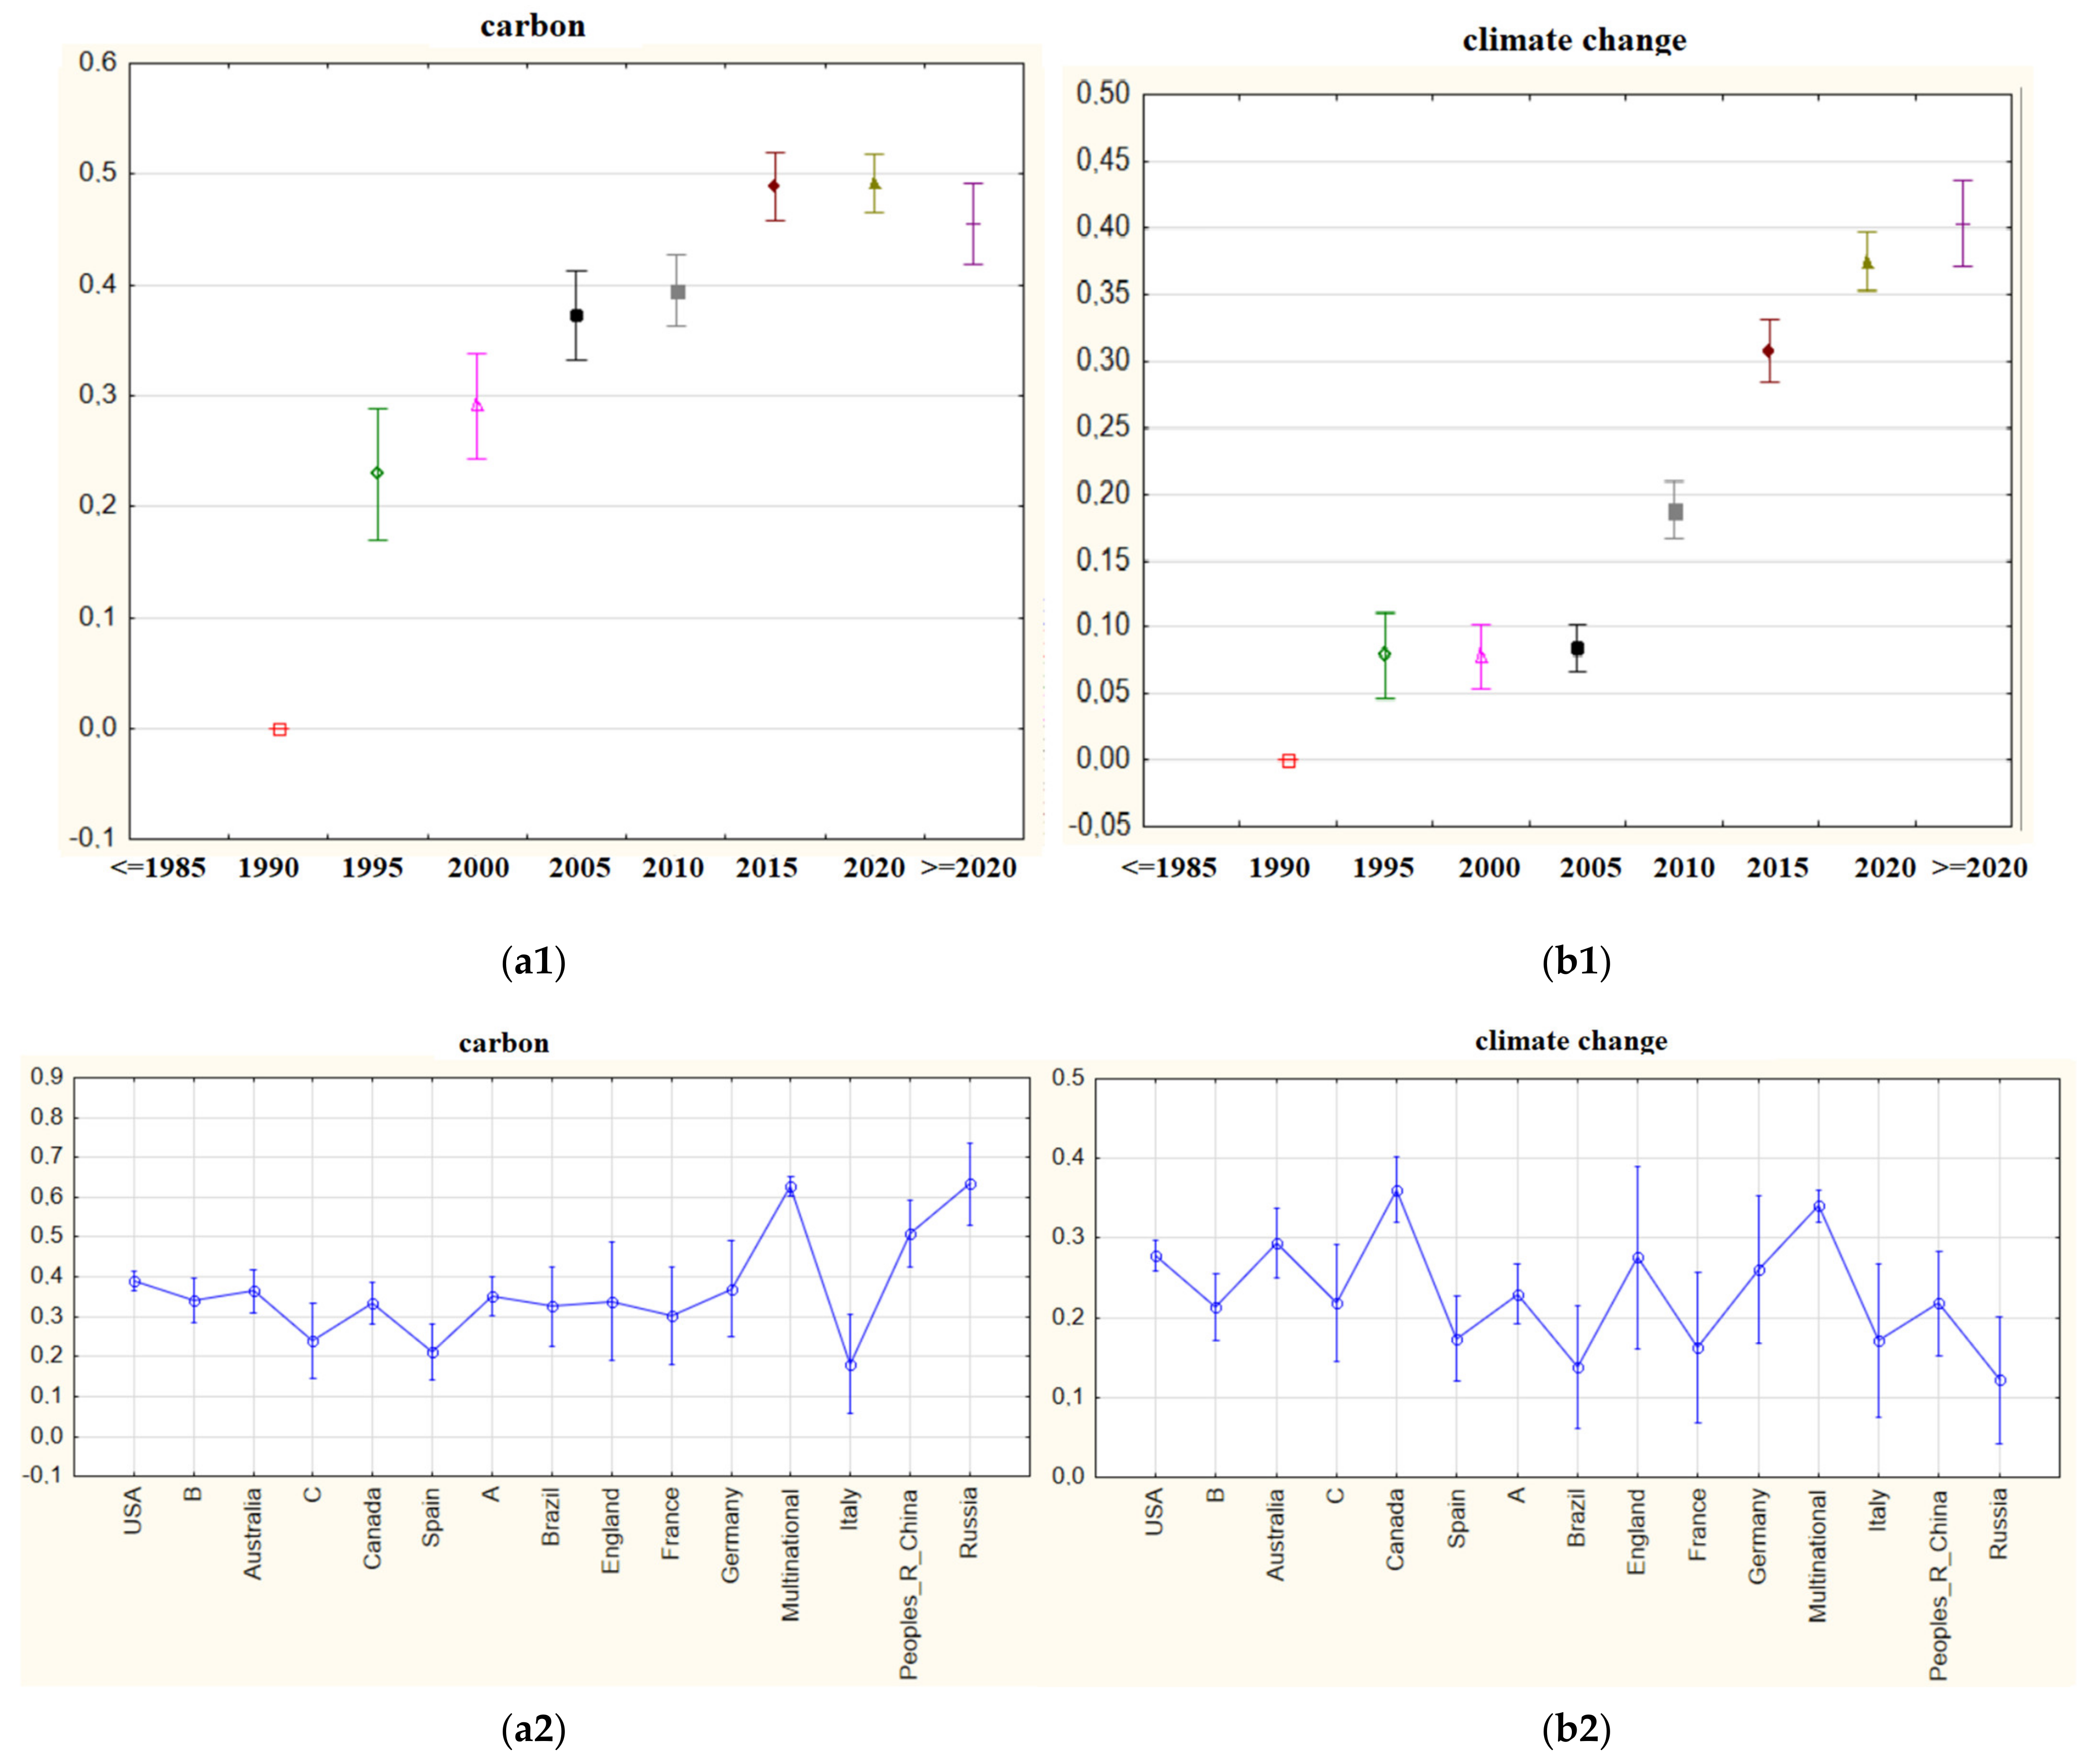Viewport: 2100px width, 1763px height.
Task: Click the red square marker at 1990 in carbon chart
Action: 280,730
